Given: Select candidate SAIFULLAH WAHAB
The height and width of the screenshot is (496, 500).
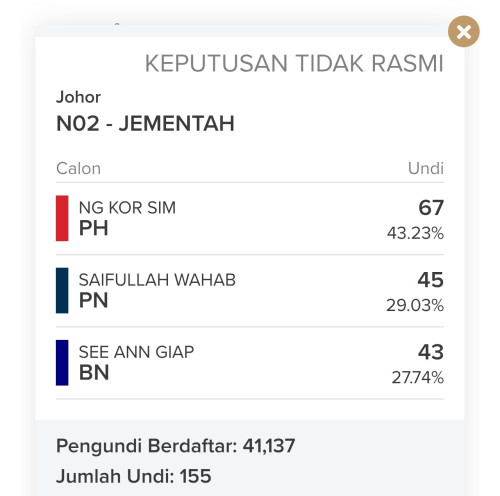Looking at the screenshot, I should pyautogui.click(x=157, y=280).
